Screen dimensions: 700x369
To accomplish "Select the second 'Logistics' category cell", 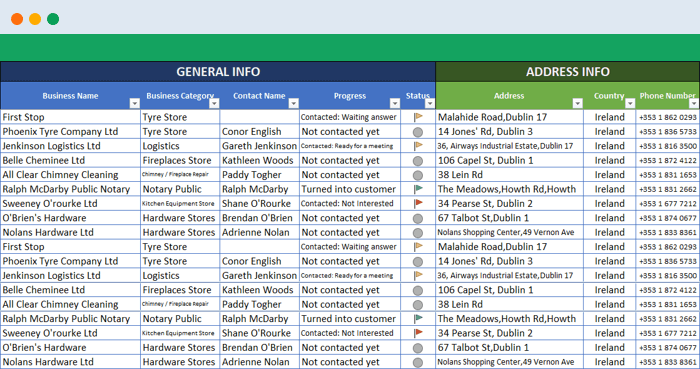I will [x=180, y=276].
